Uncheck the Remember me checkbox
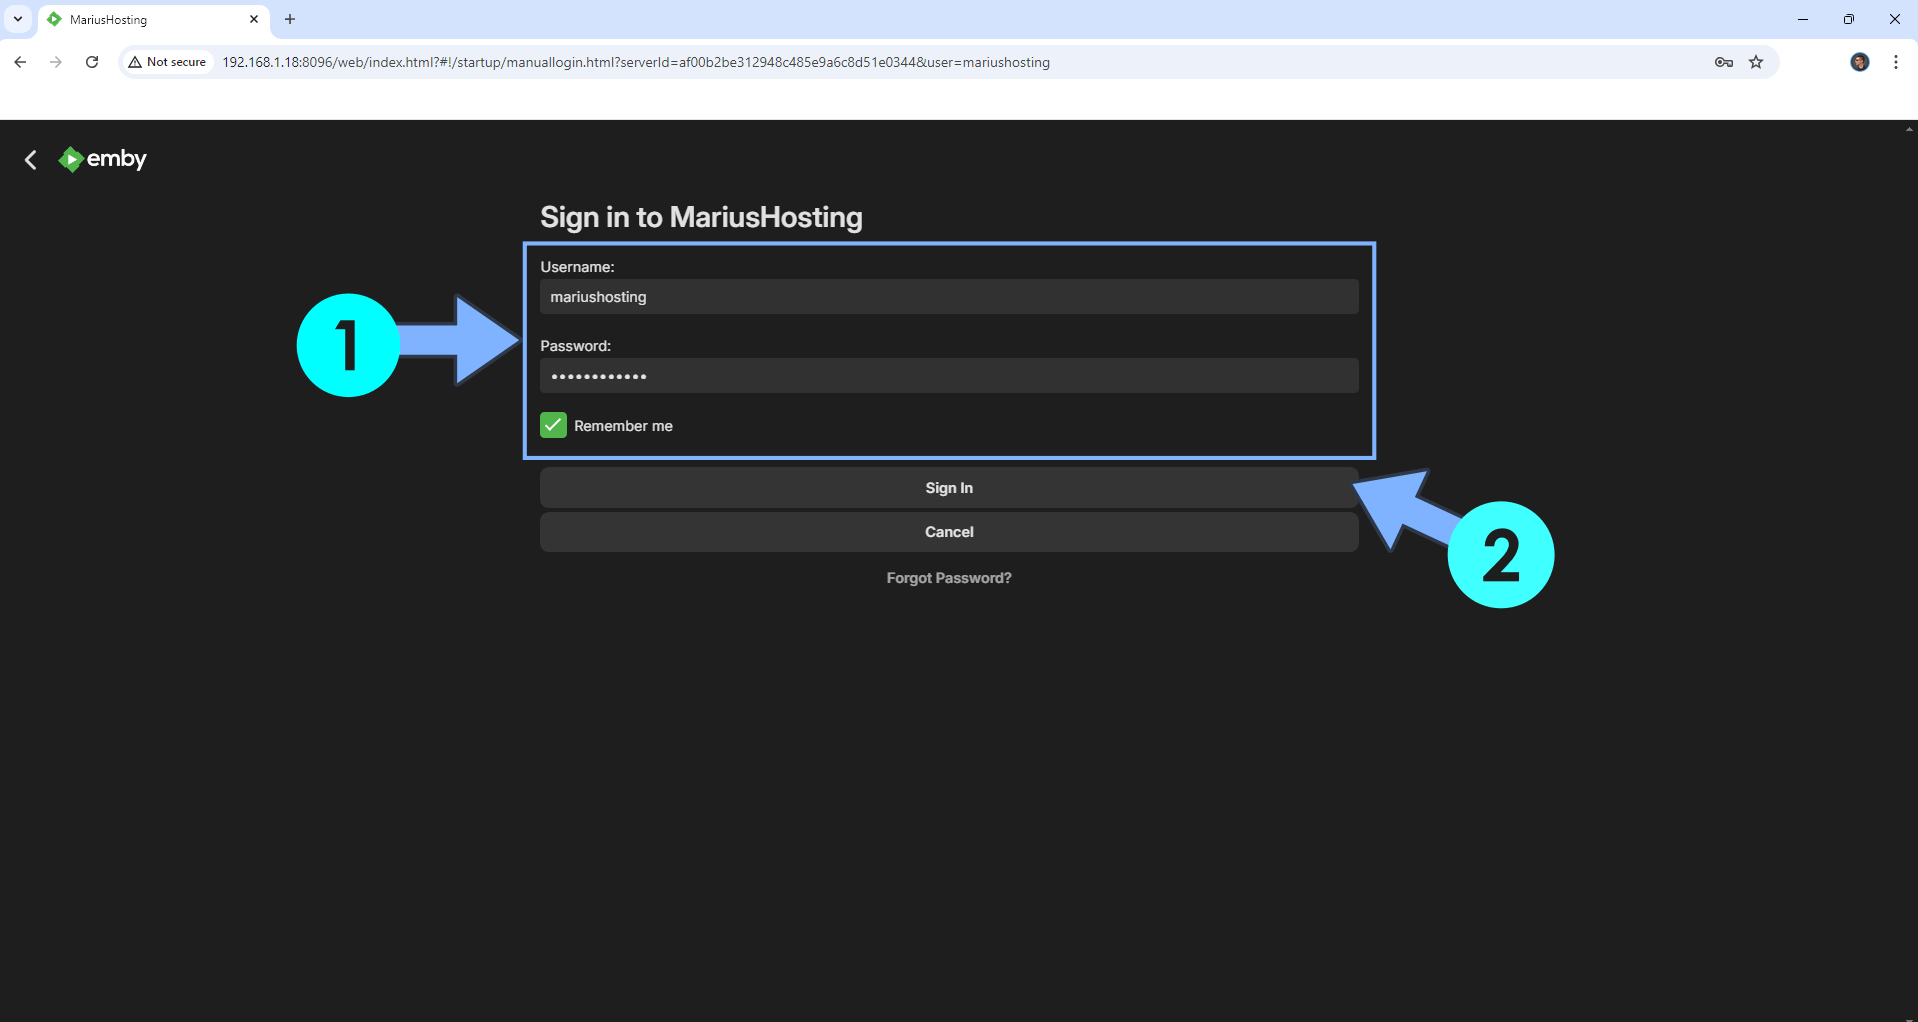Viewport: 1918px width, 1022px height. point(553,425)
